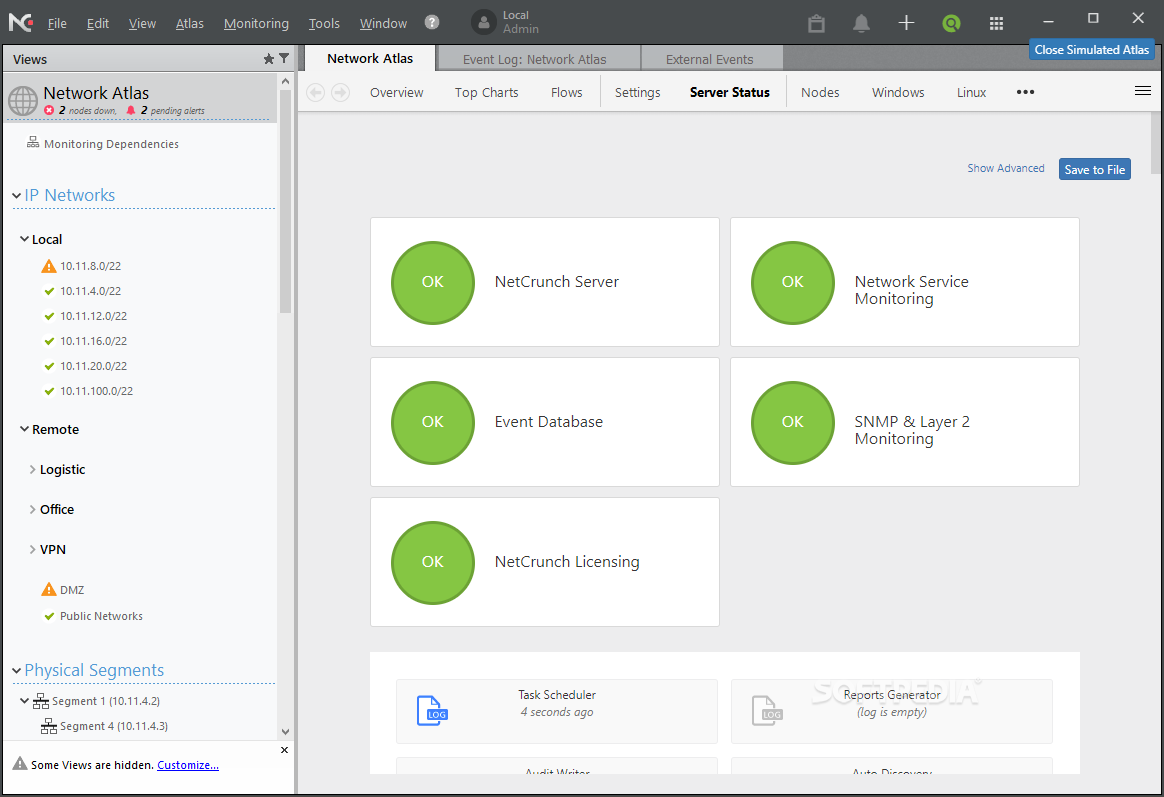Open the Edit menu
The height and width of the screenshot is (797, 1164).
tap(97, 23)
